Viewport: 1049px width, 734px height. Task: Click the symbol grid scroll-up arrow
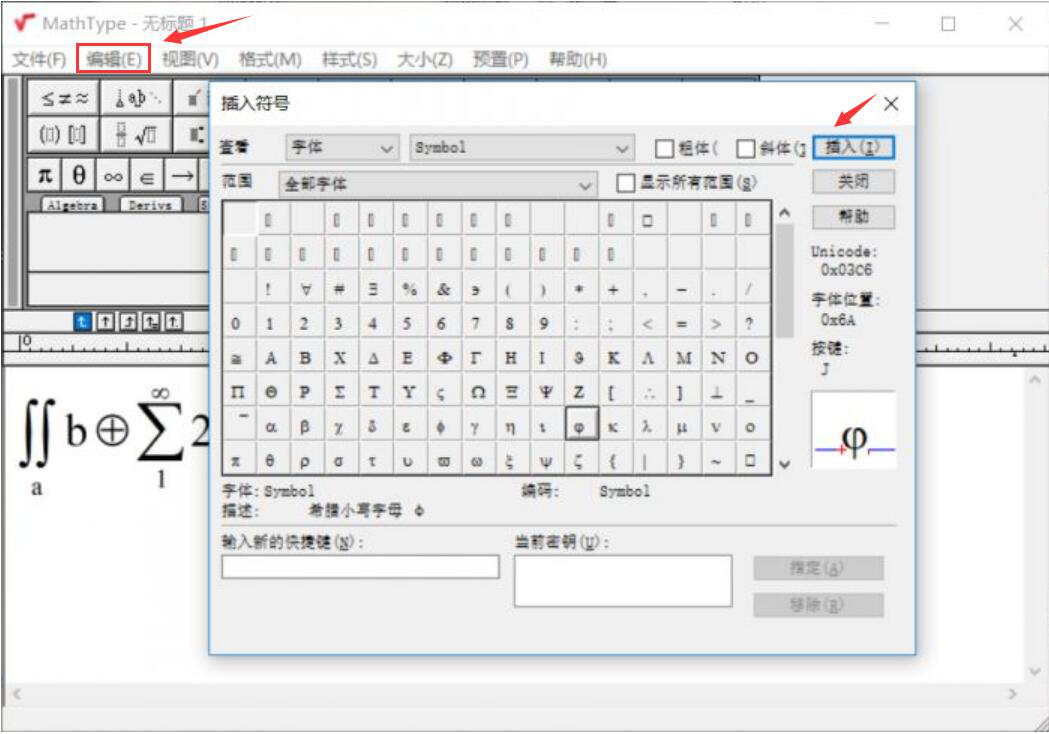point(785,213)
